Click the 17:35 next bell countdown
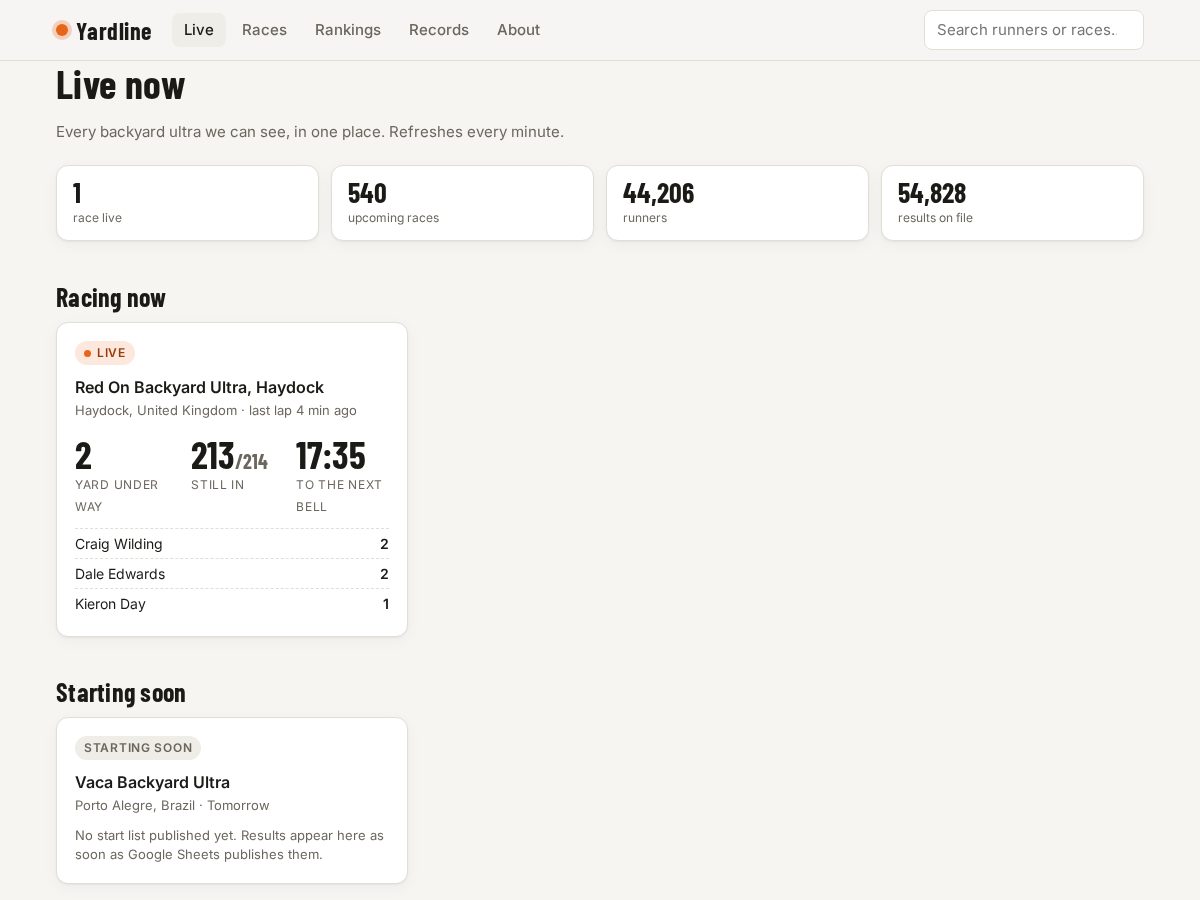This screenshot has width=1200, height=900. [x=331, y=456]
